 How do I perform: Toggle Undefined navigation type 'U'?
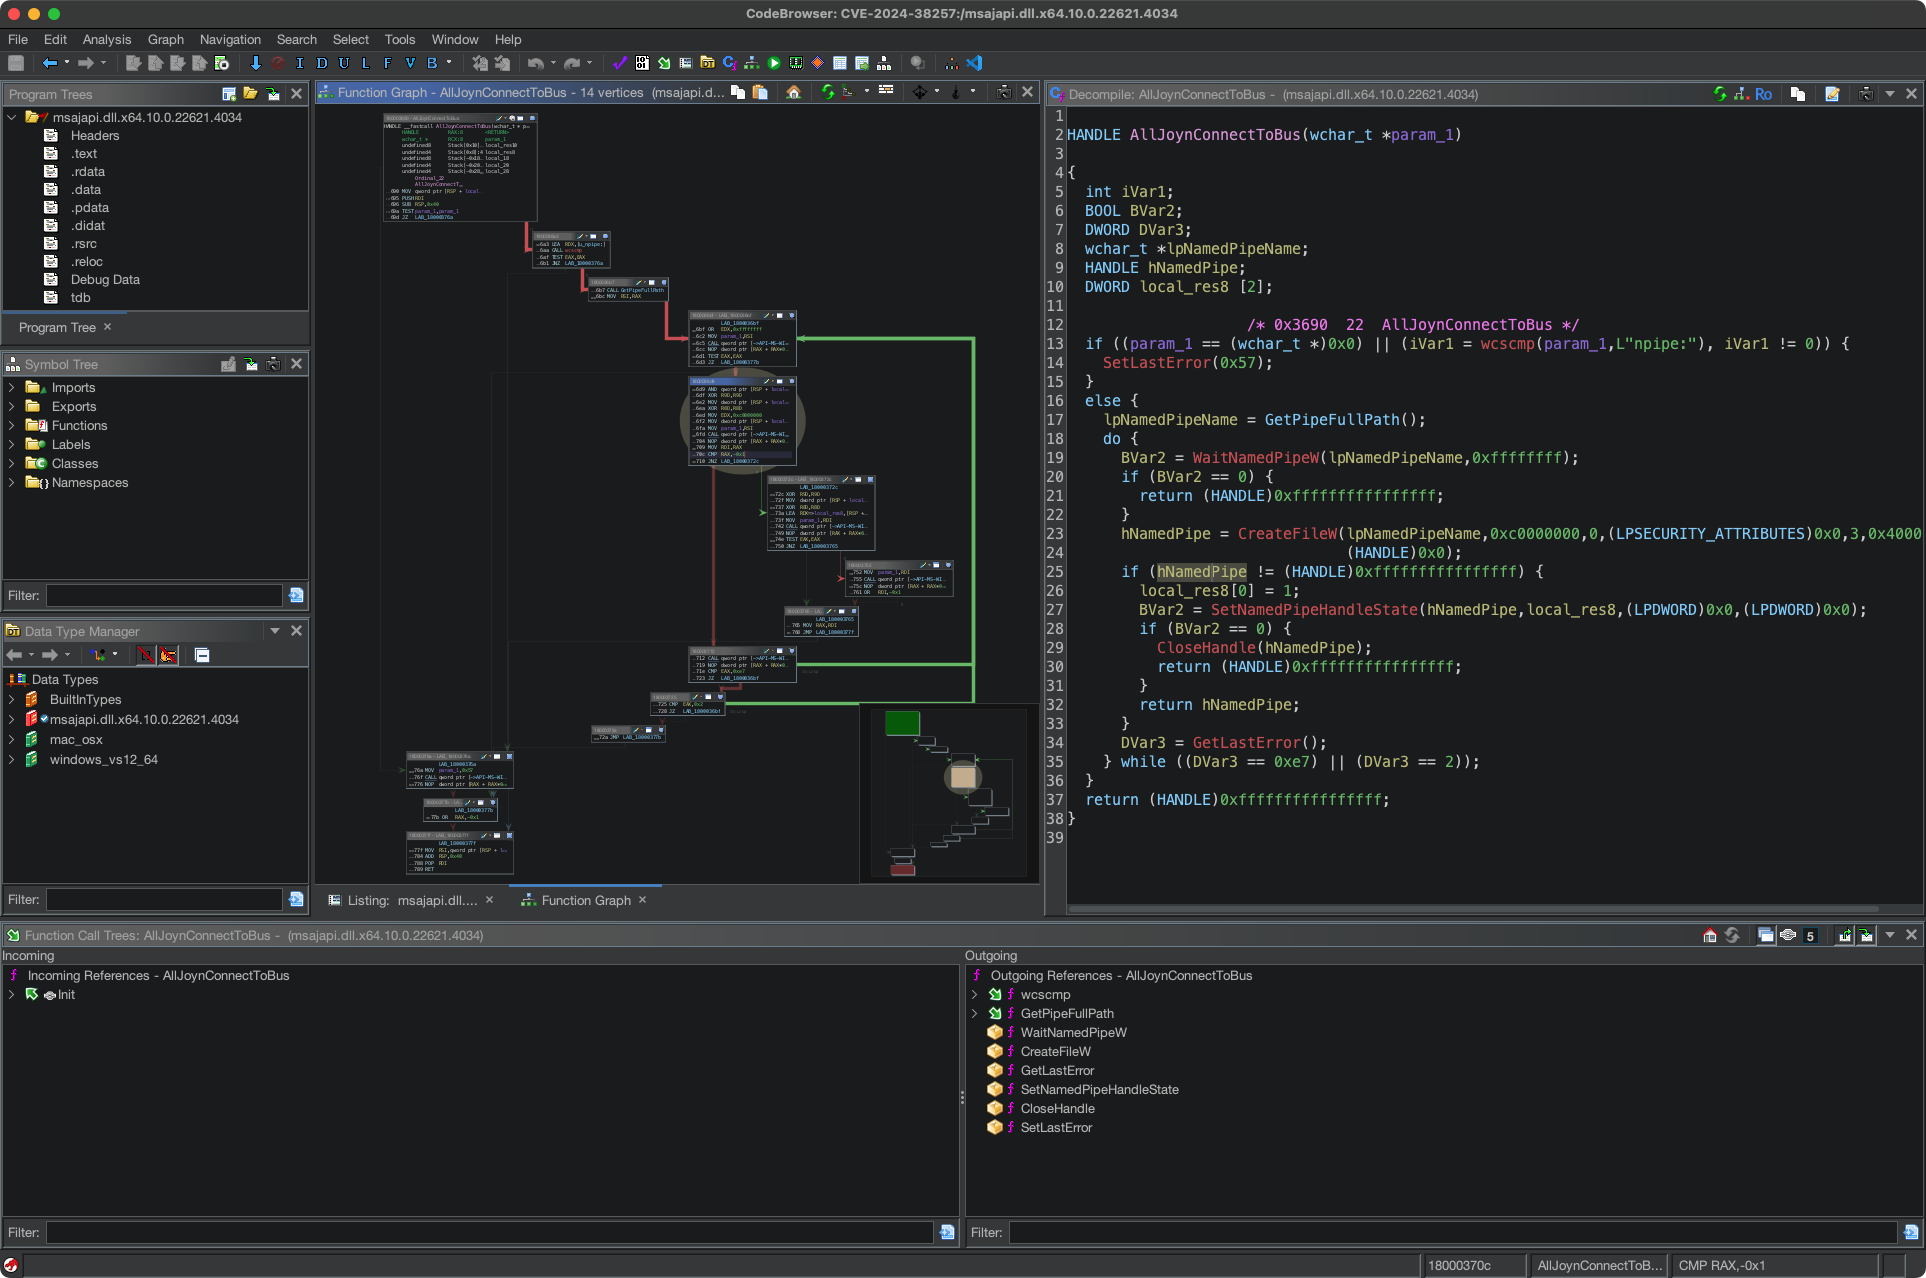point(343,63)
